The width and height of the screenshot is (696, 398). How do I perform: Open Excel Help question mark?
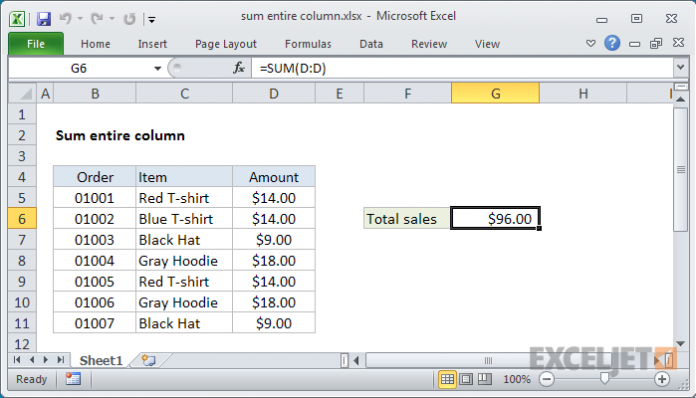pyautogui.click(x=612, y=43)
